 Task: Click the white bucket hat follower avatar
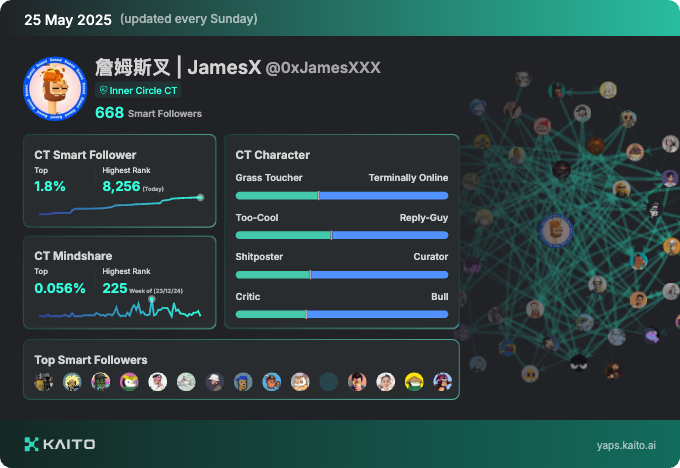[215, 382]
